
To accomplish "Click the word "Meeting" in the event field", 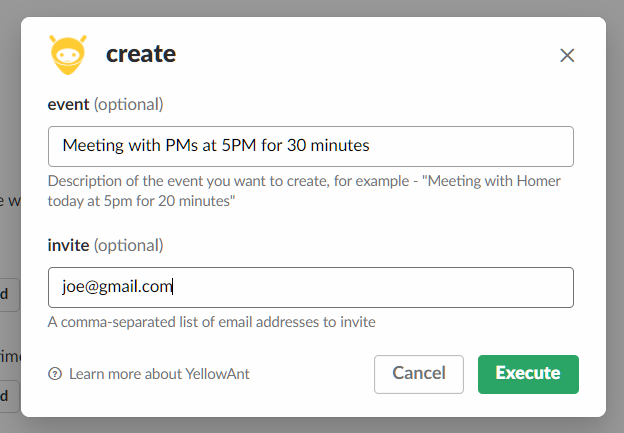I will (x=92, y=146).
